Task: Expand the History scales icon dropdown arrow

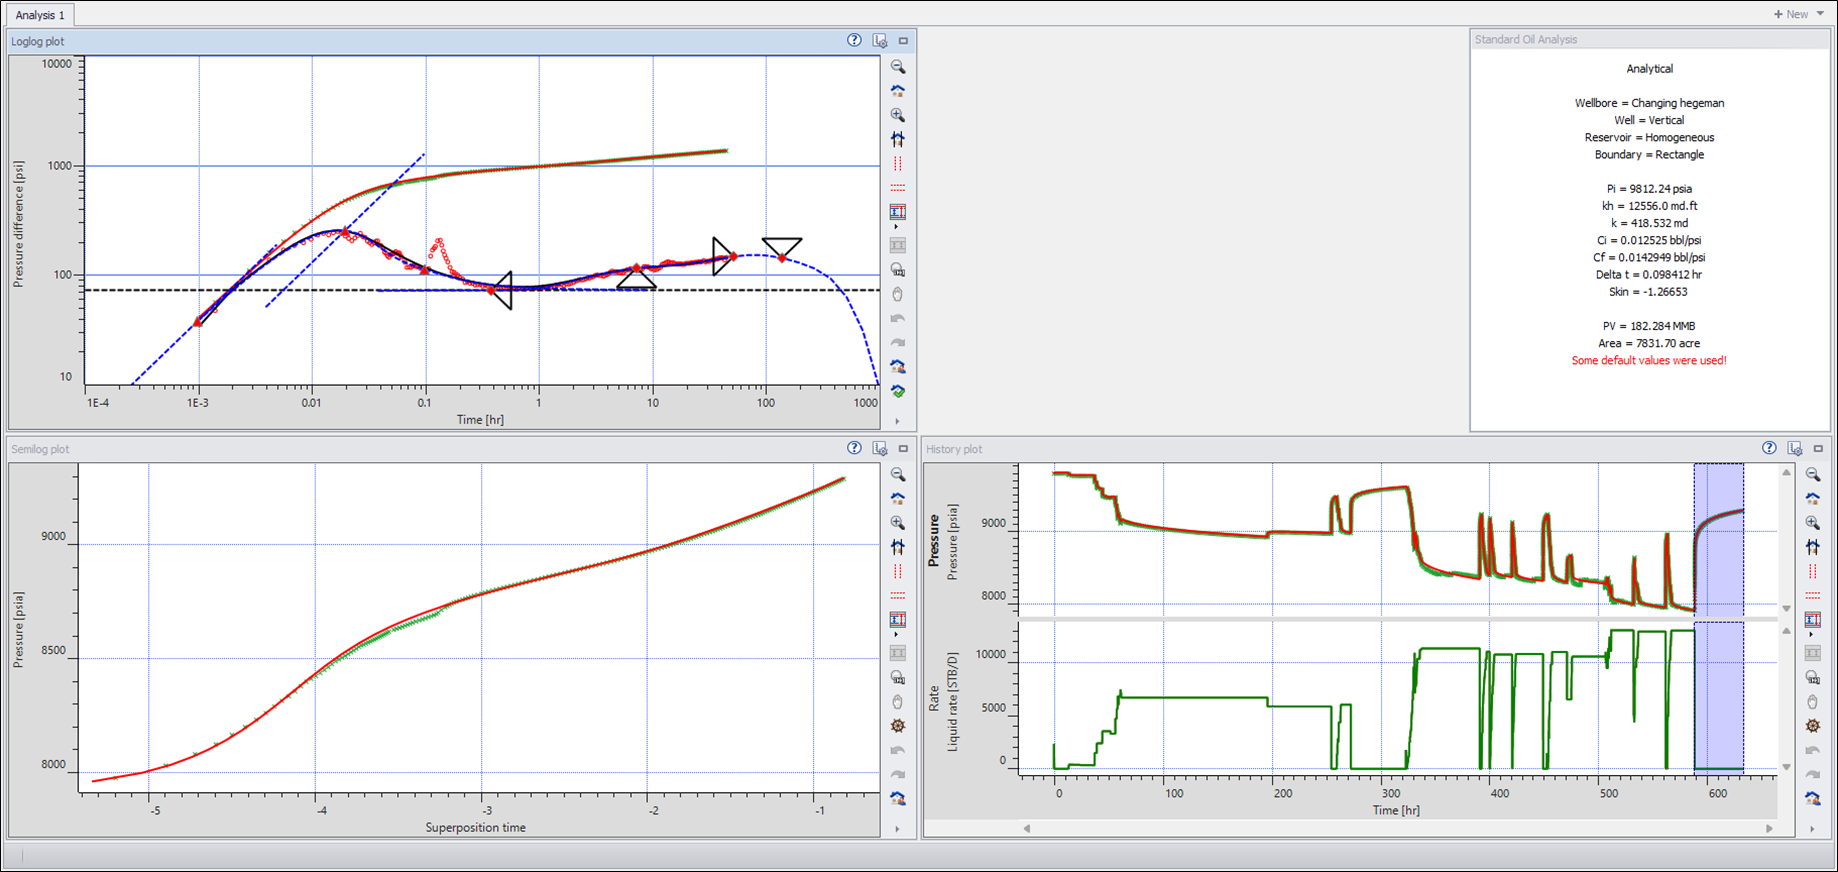Action: (1811, 635)
